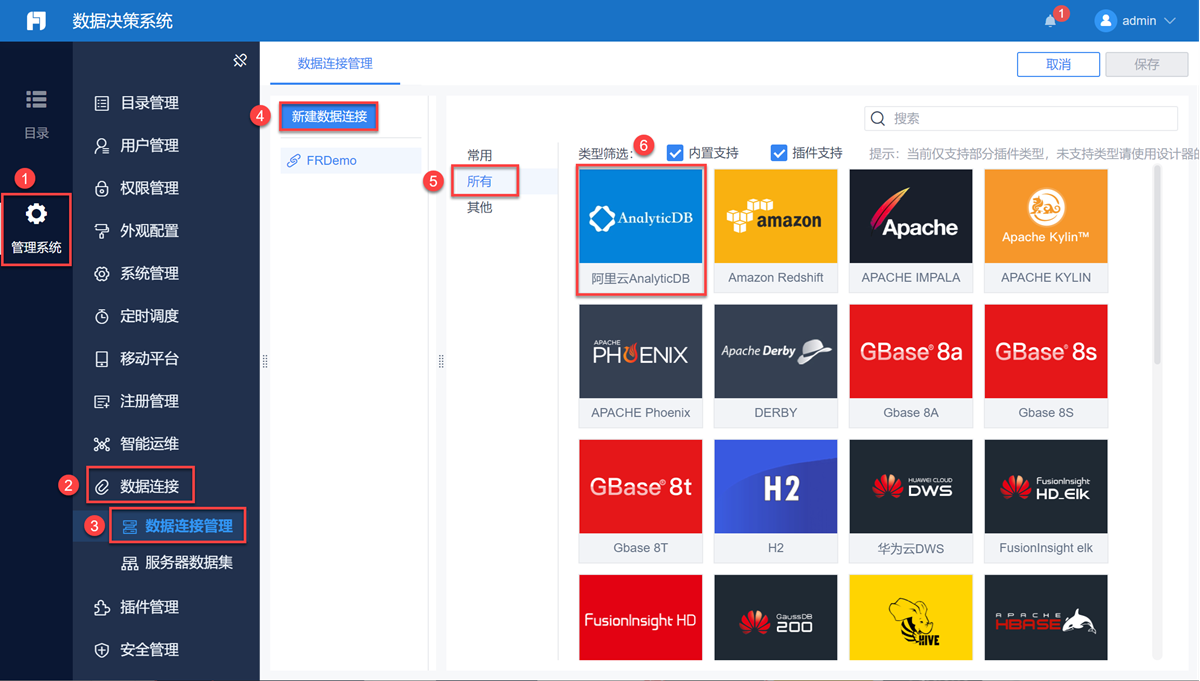Click the magnifier search icon
Screen dimensions: 1200x681
[x=878, y=118]
